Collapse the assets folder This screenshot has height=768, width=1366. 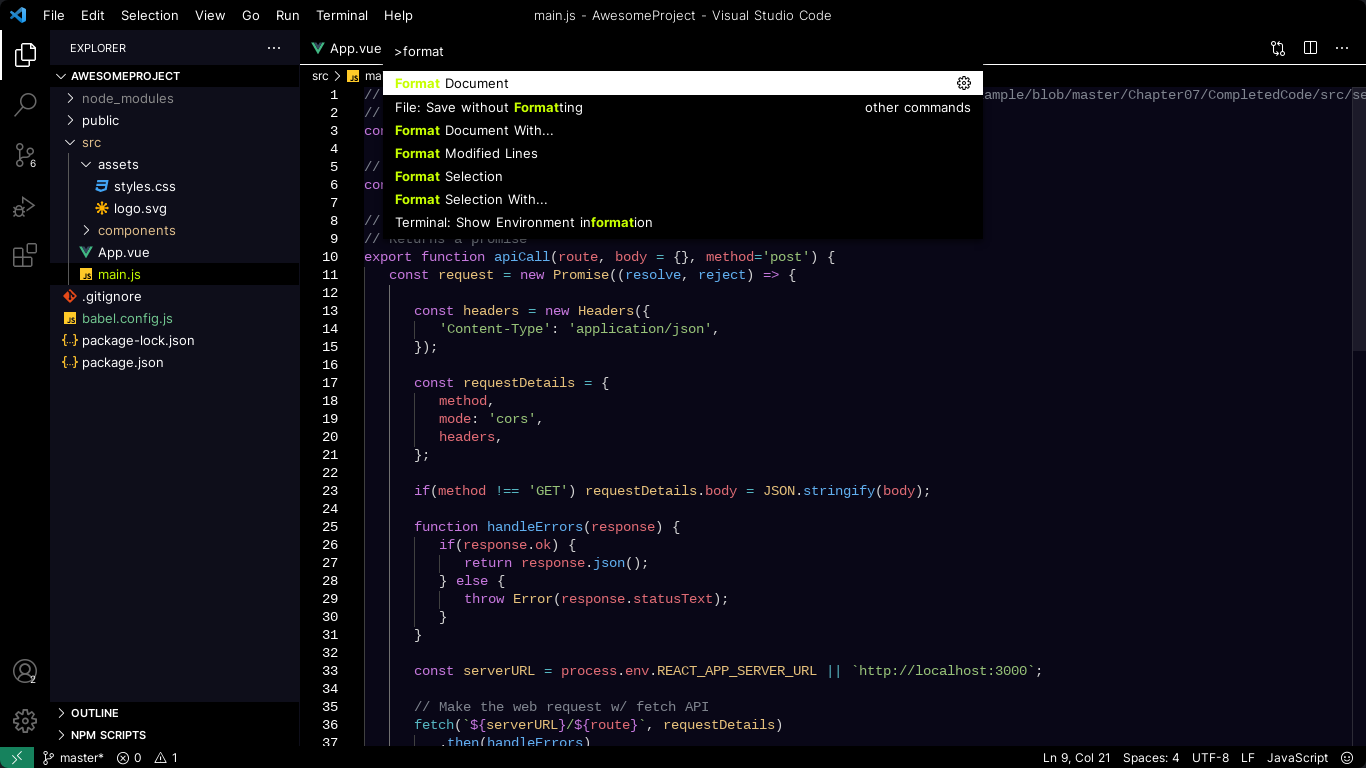pos(174,164)
